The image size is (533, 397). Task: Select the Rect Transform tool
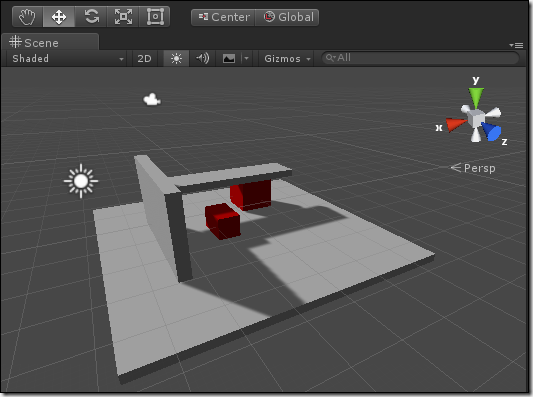(155, 17)
